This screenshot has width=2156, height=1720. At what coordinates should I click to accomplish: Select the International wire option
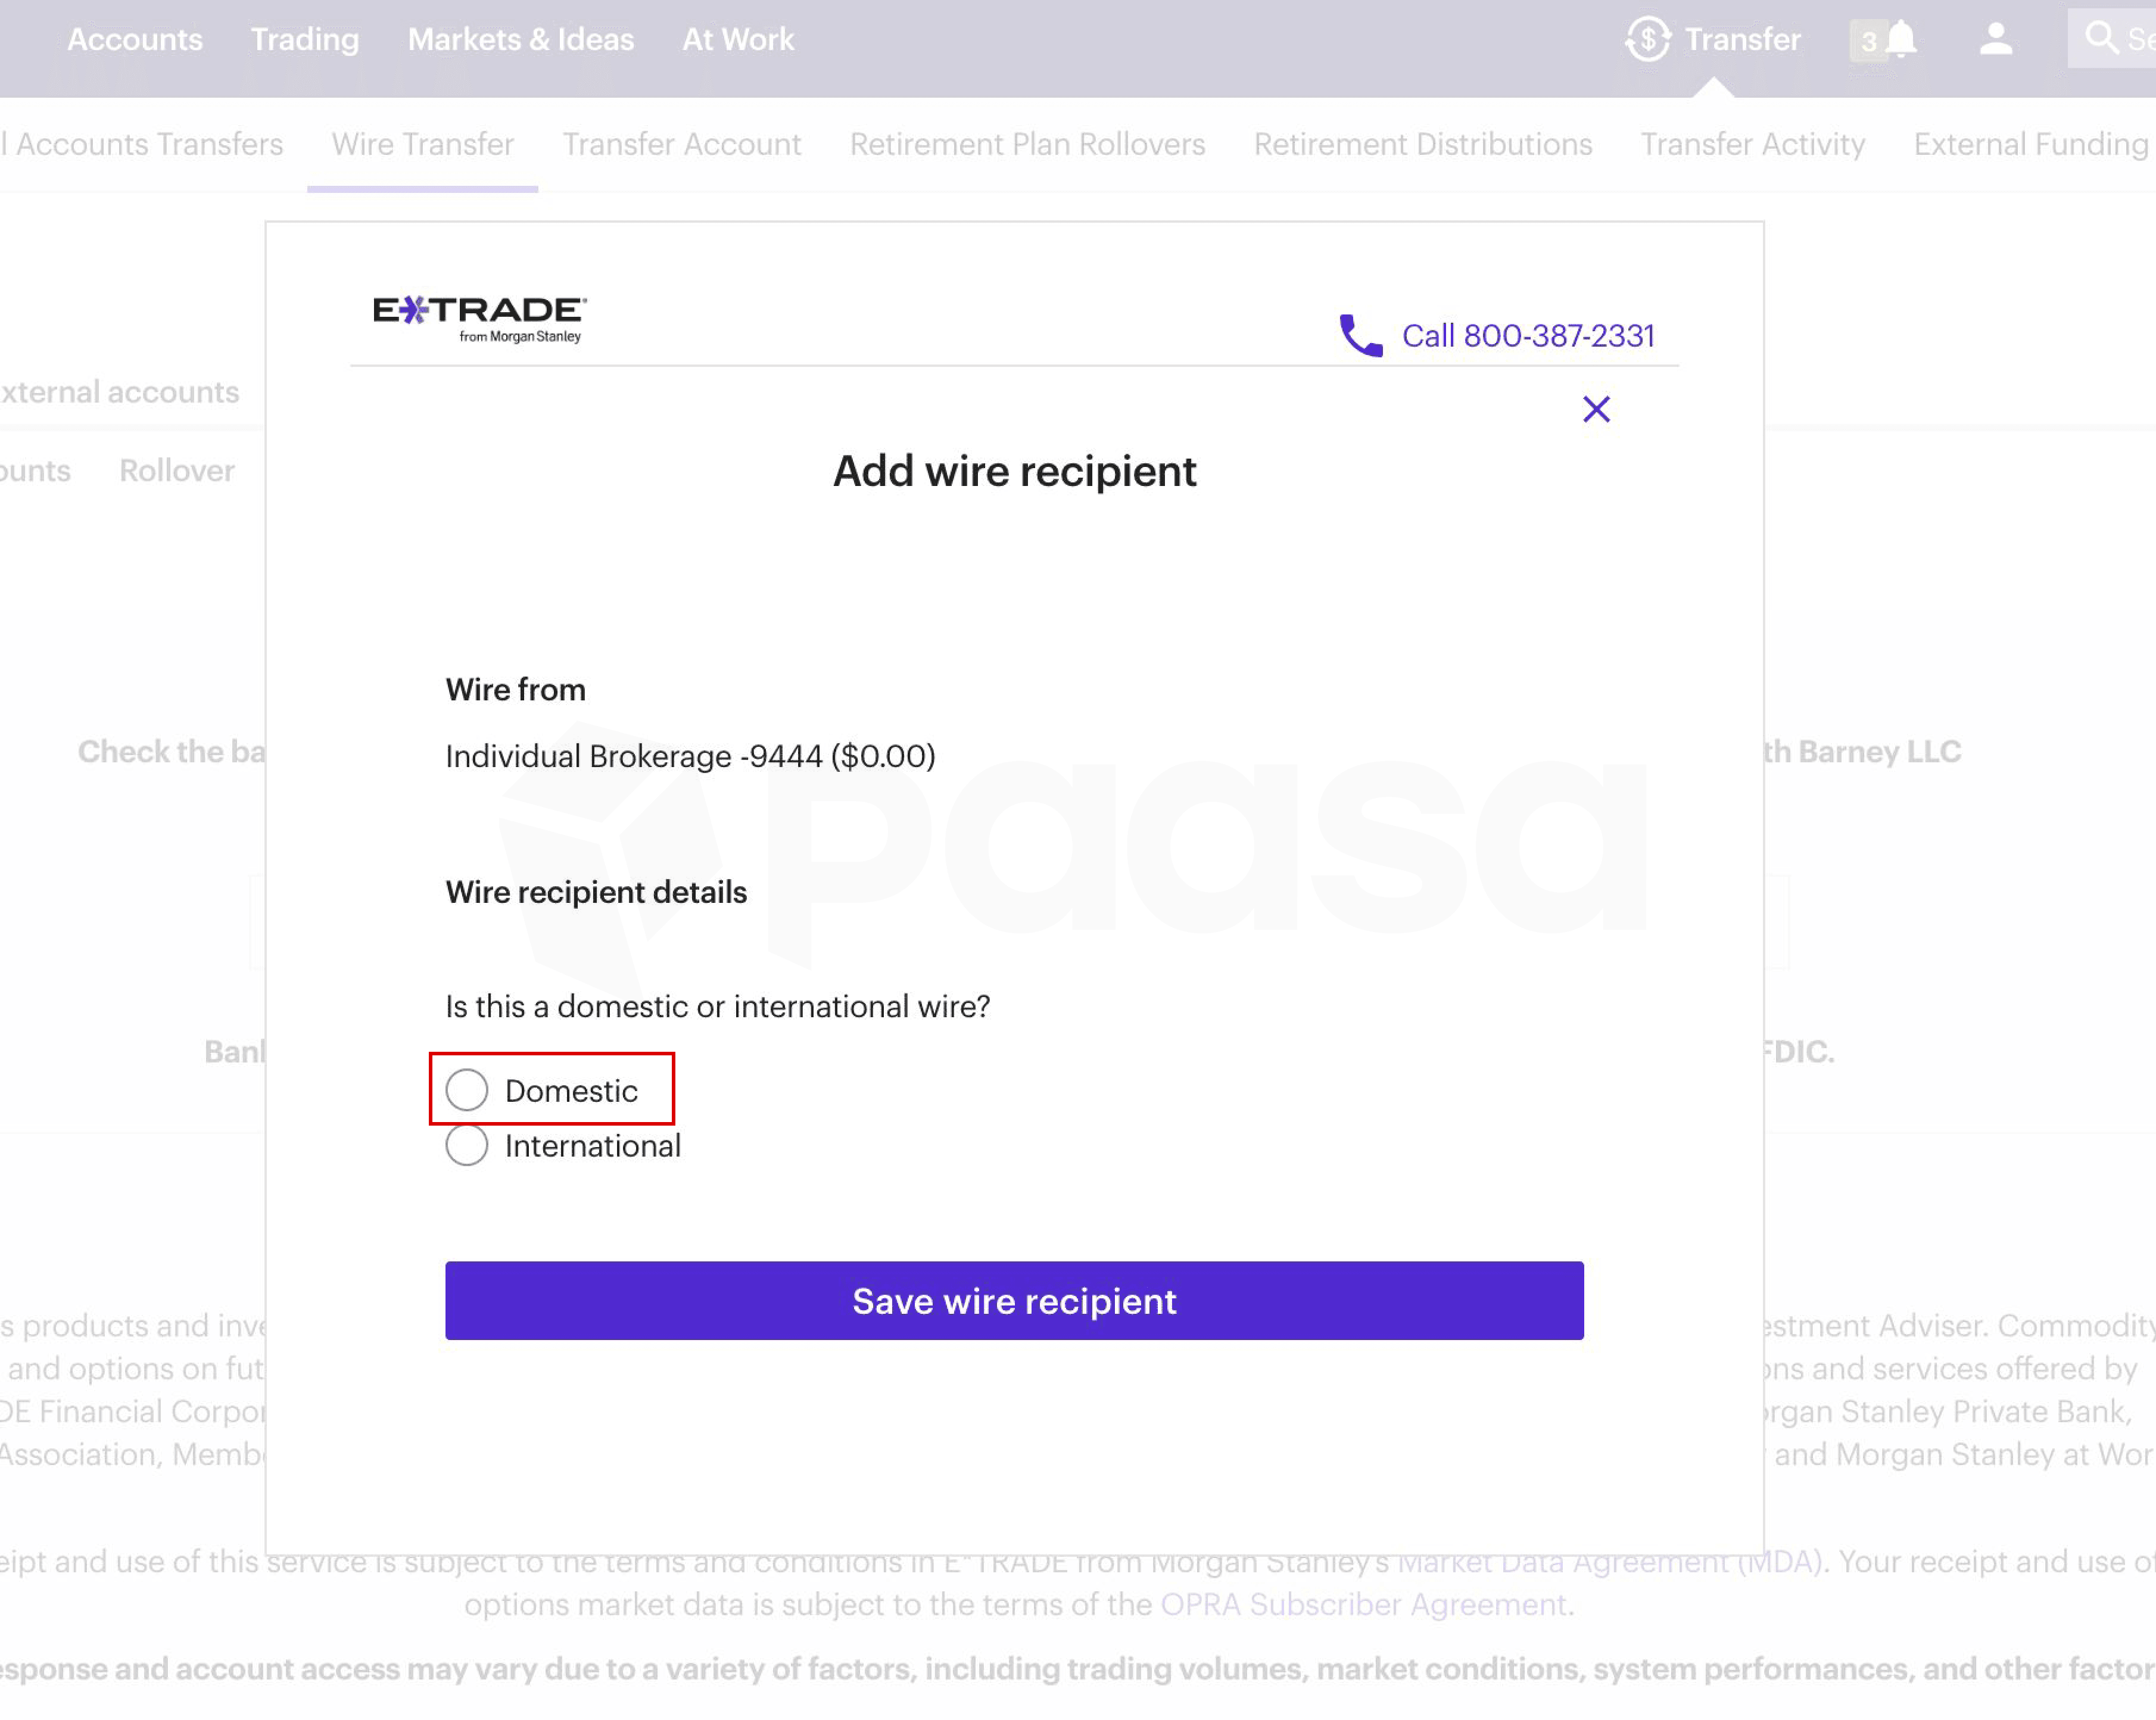[x=467, y=1145]
